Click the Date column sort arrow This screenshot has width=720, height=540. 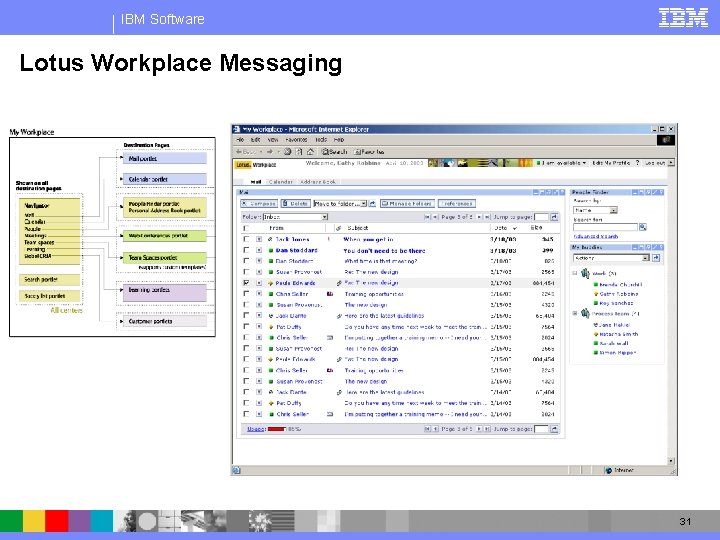click(514, 228)
